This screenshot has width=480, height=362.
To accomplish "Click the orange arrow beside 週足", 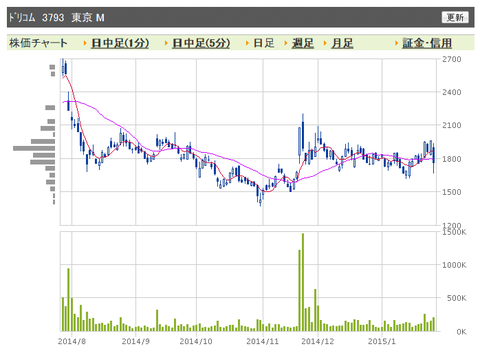I will (286, 43).
